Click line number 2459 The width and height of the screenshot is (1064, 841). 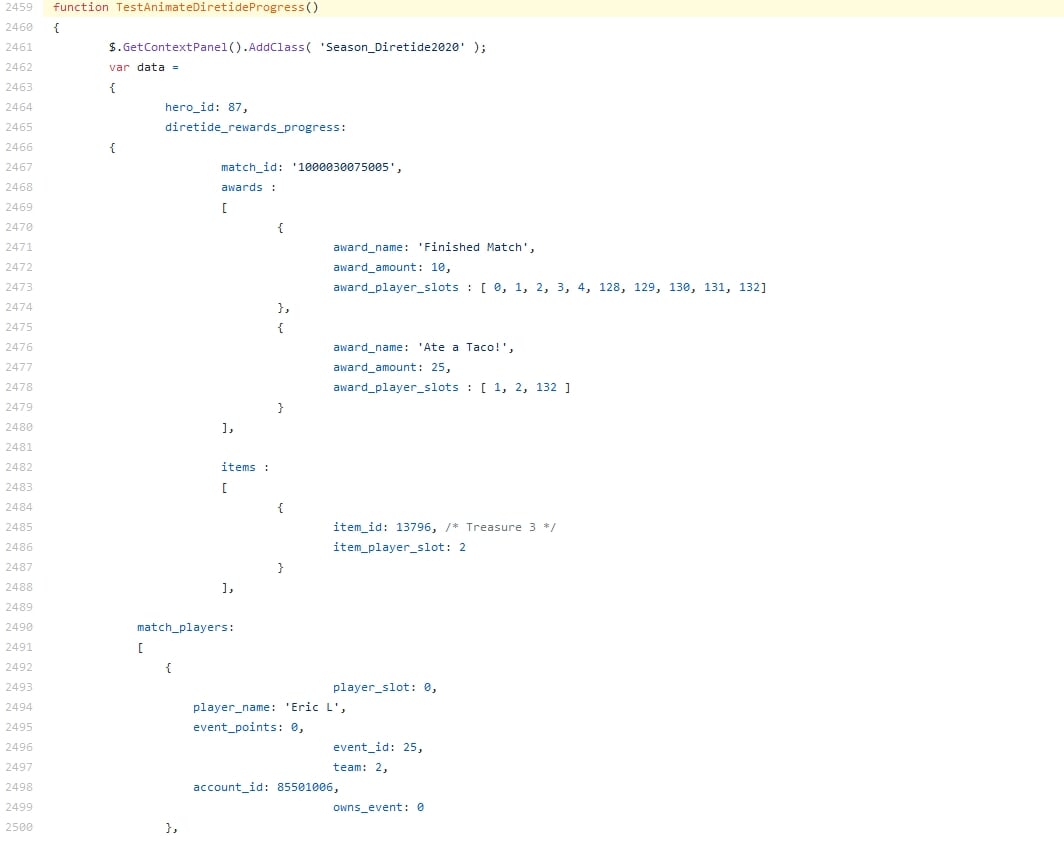(18, 7)
